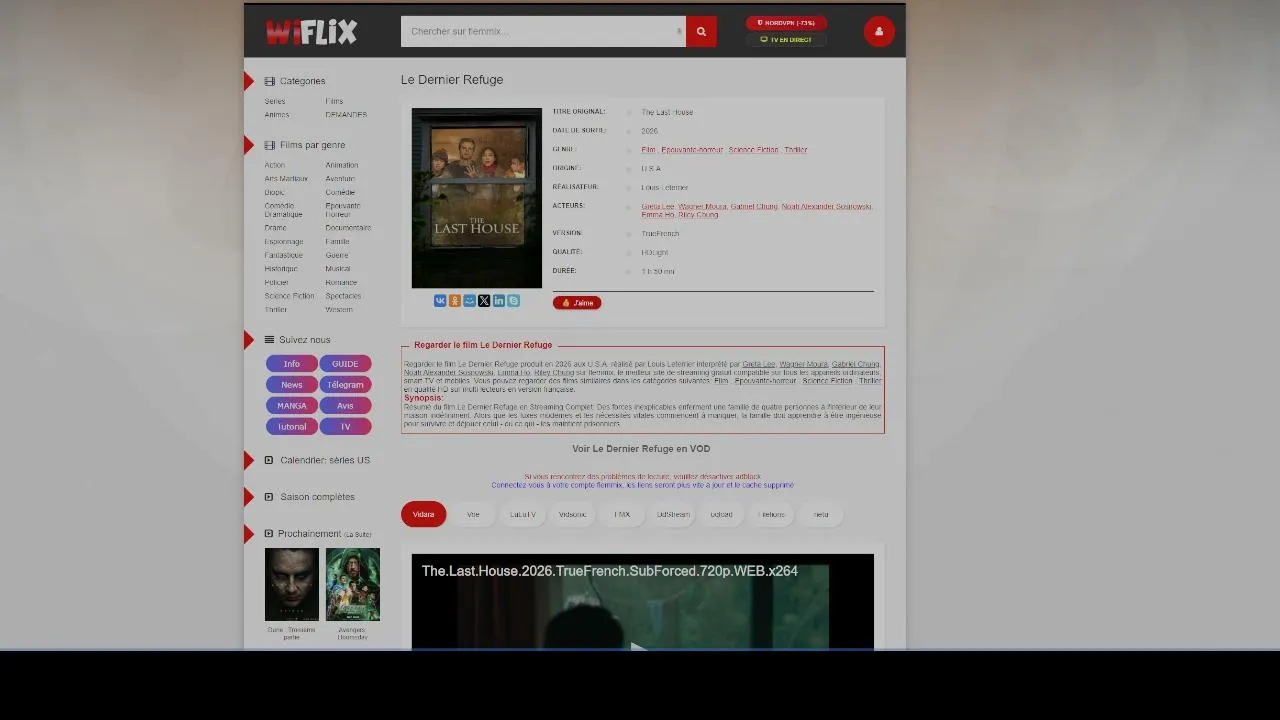1280x720 pixels.
Task: Select the Vidsonic player tab
Action: (573, 515)
